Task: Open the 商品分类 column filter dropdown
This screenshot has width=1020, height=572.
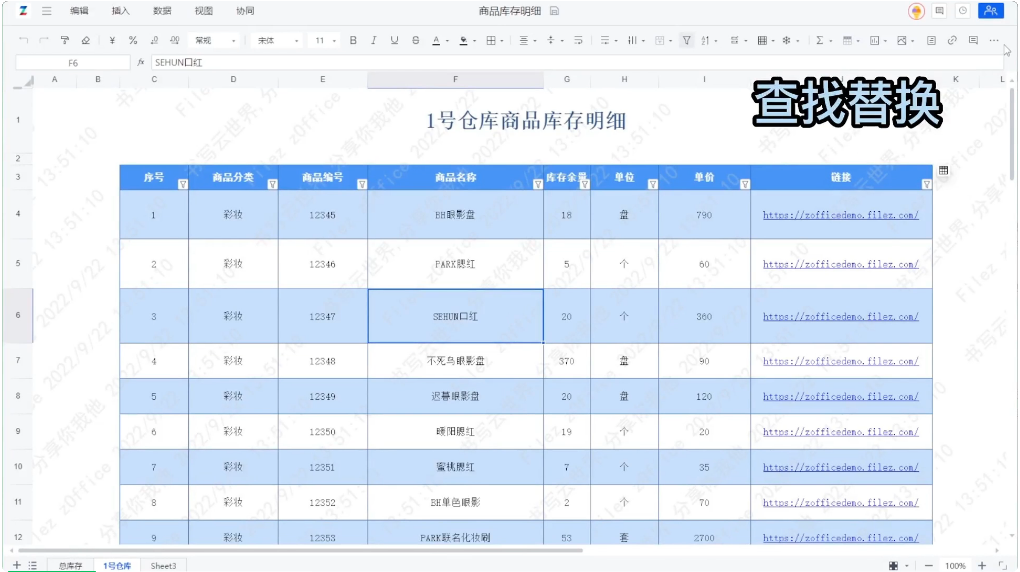Action: click(x=273, y=184)
